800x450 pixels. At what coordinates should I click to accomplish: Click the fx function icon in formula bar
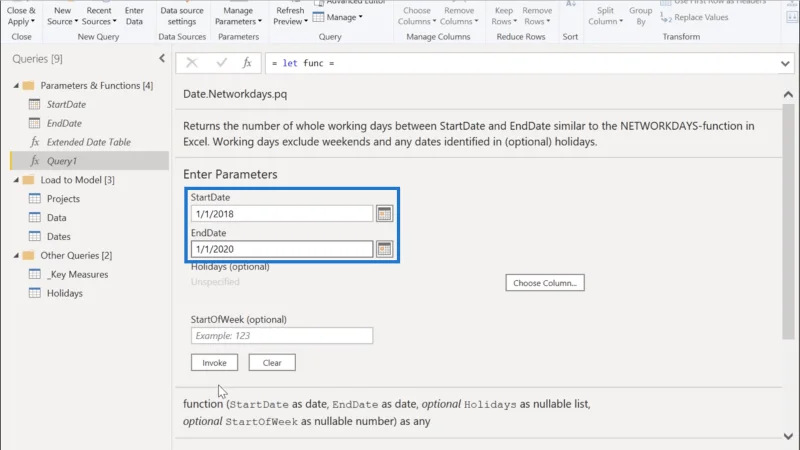tap(247, 63)
